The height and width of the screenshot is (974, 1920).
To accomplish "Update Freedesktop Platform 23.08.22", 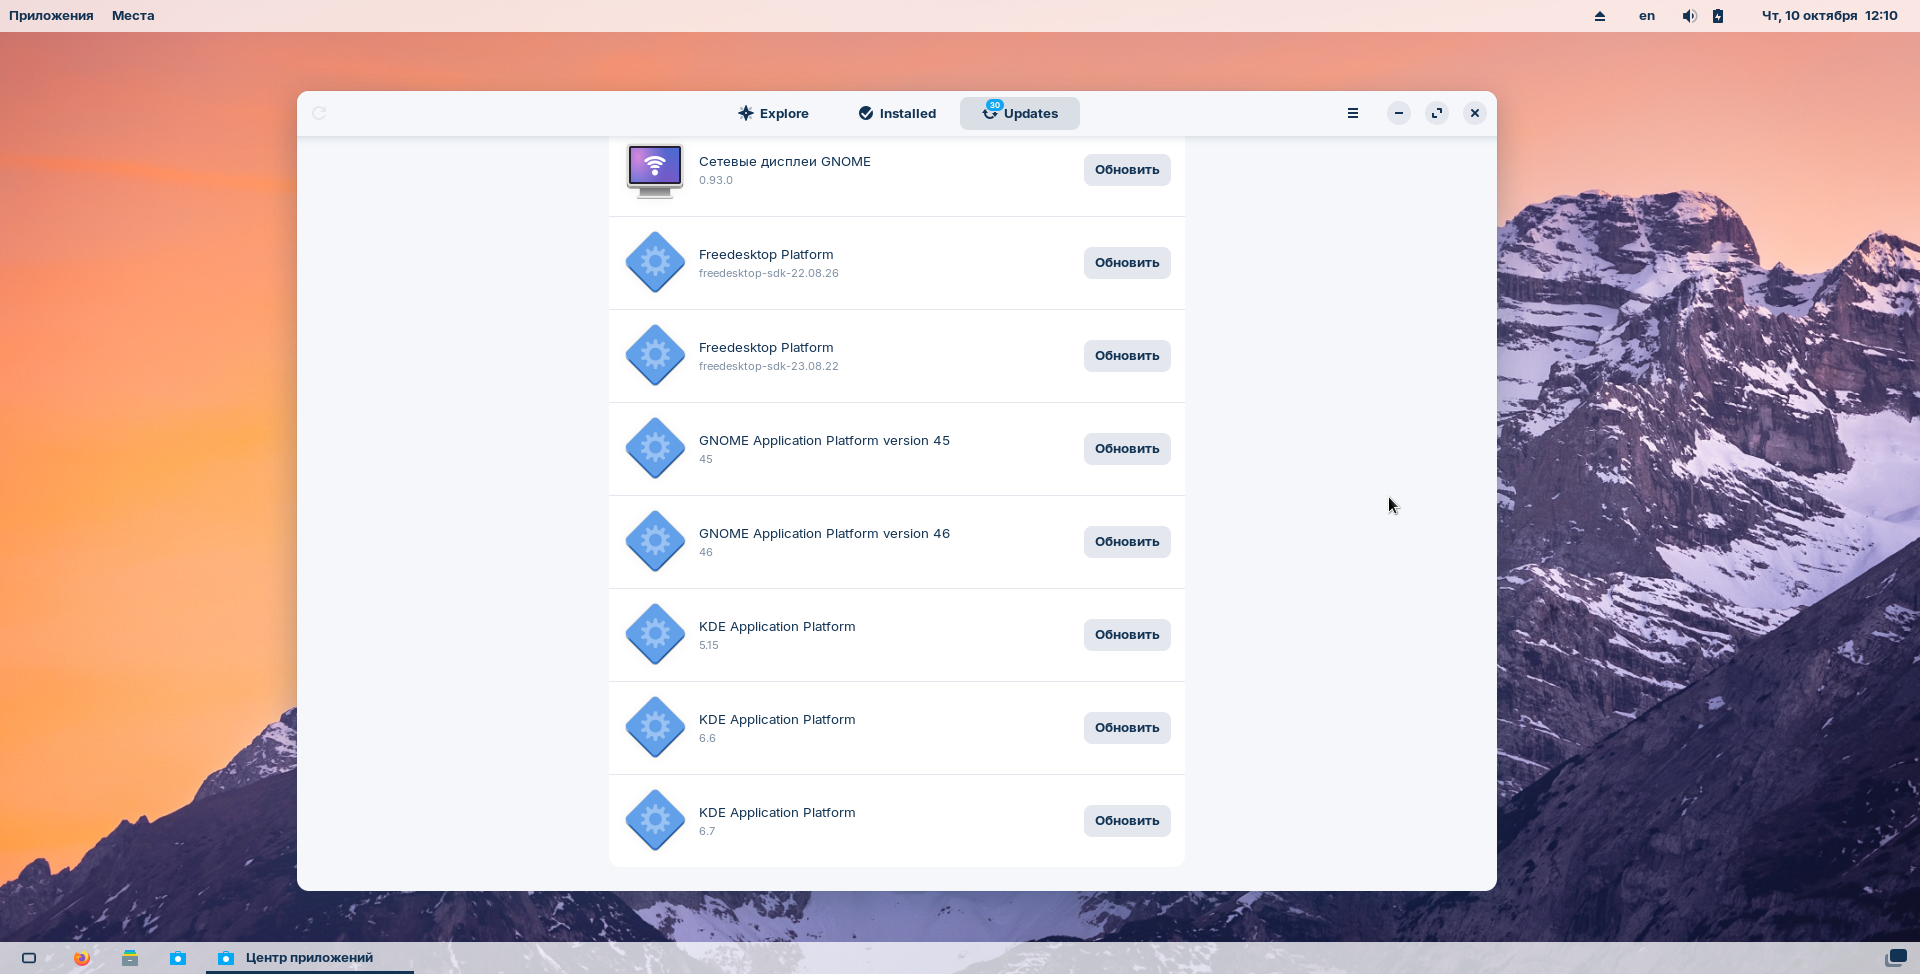I will [x=1127, y=356].
